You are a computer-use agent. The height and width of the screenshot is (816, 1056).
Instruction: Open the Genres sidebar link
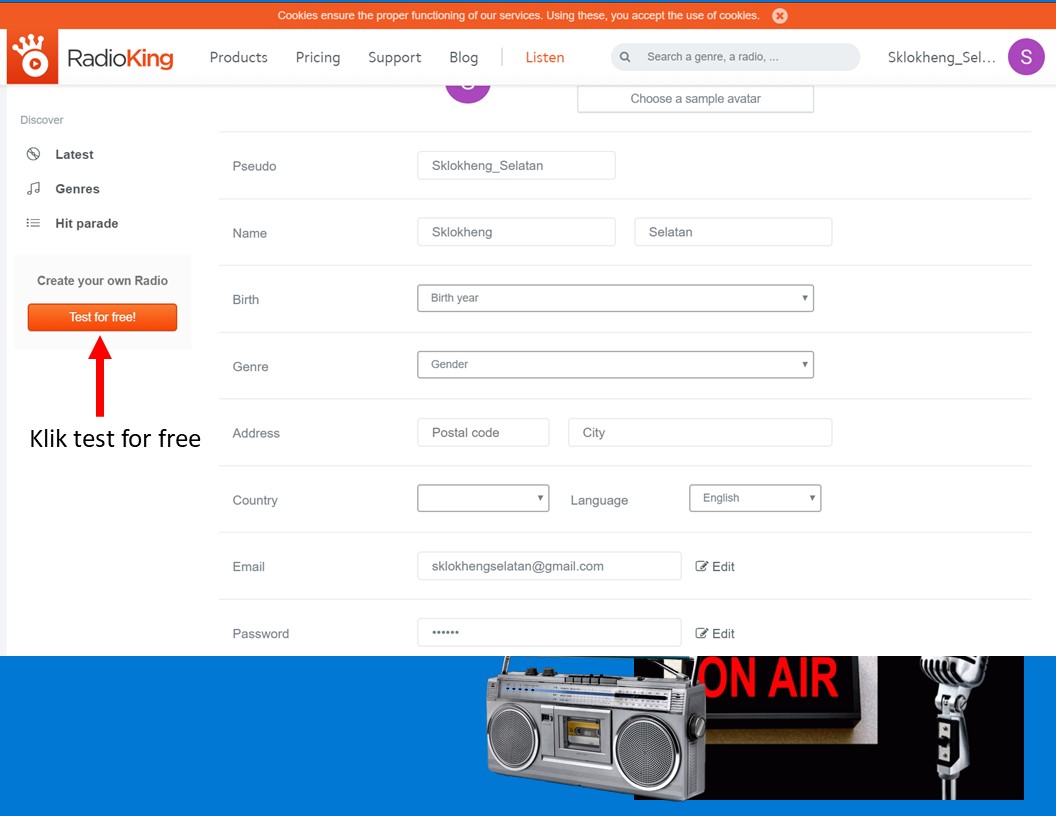[x=77, y=189]
